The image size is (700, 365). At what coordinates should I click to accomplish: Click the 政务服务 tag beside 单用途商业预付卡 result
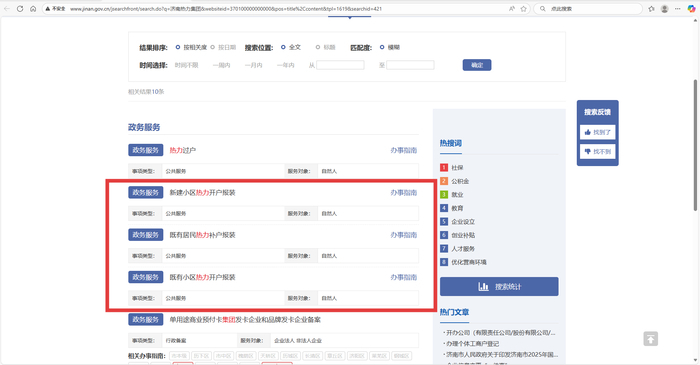coord(146,319)
